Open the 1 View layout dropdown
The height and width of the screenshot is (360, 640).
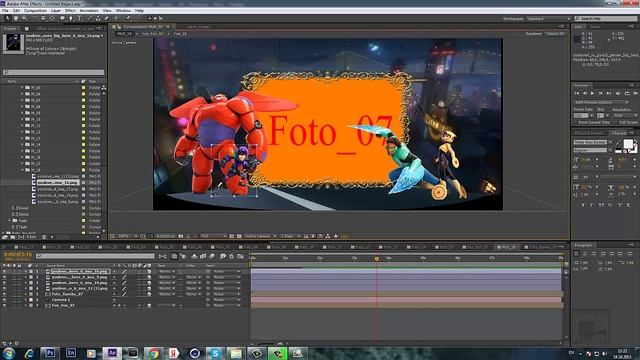pyautogui.click(x=291, y=236)
